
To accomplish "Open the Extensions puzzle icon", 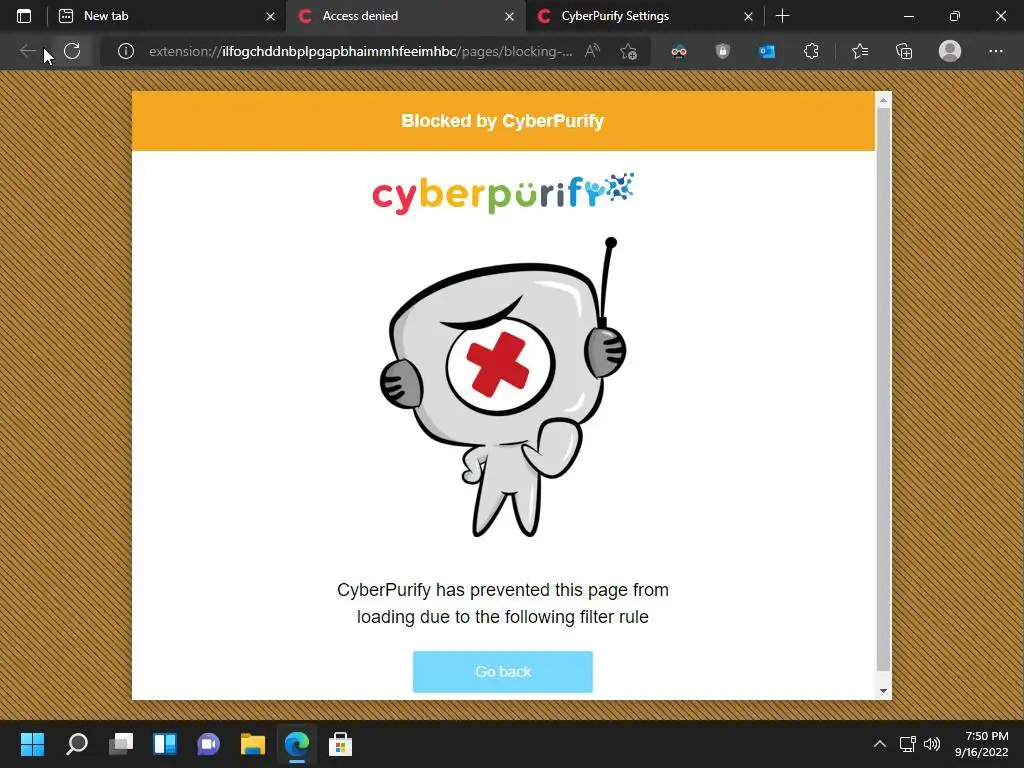I will pyautogui.click(x=811, y=51).
